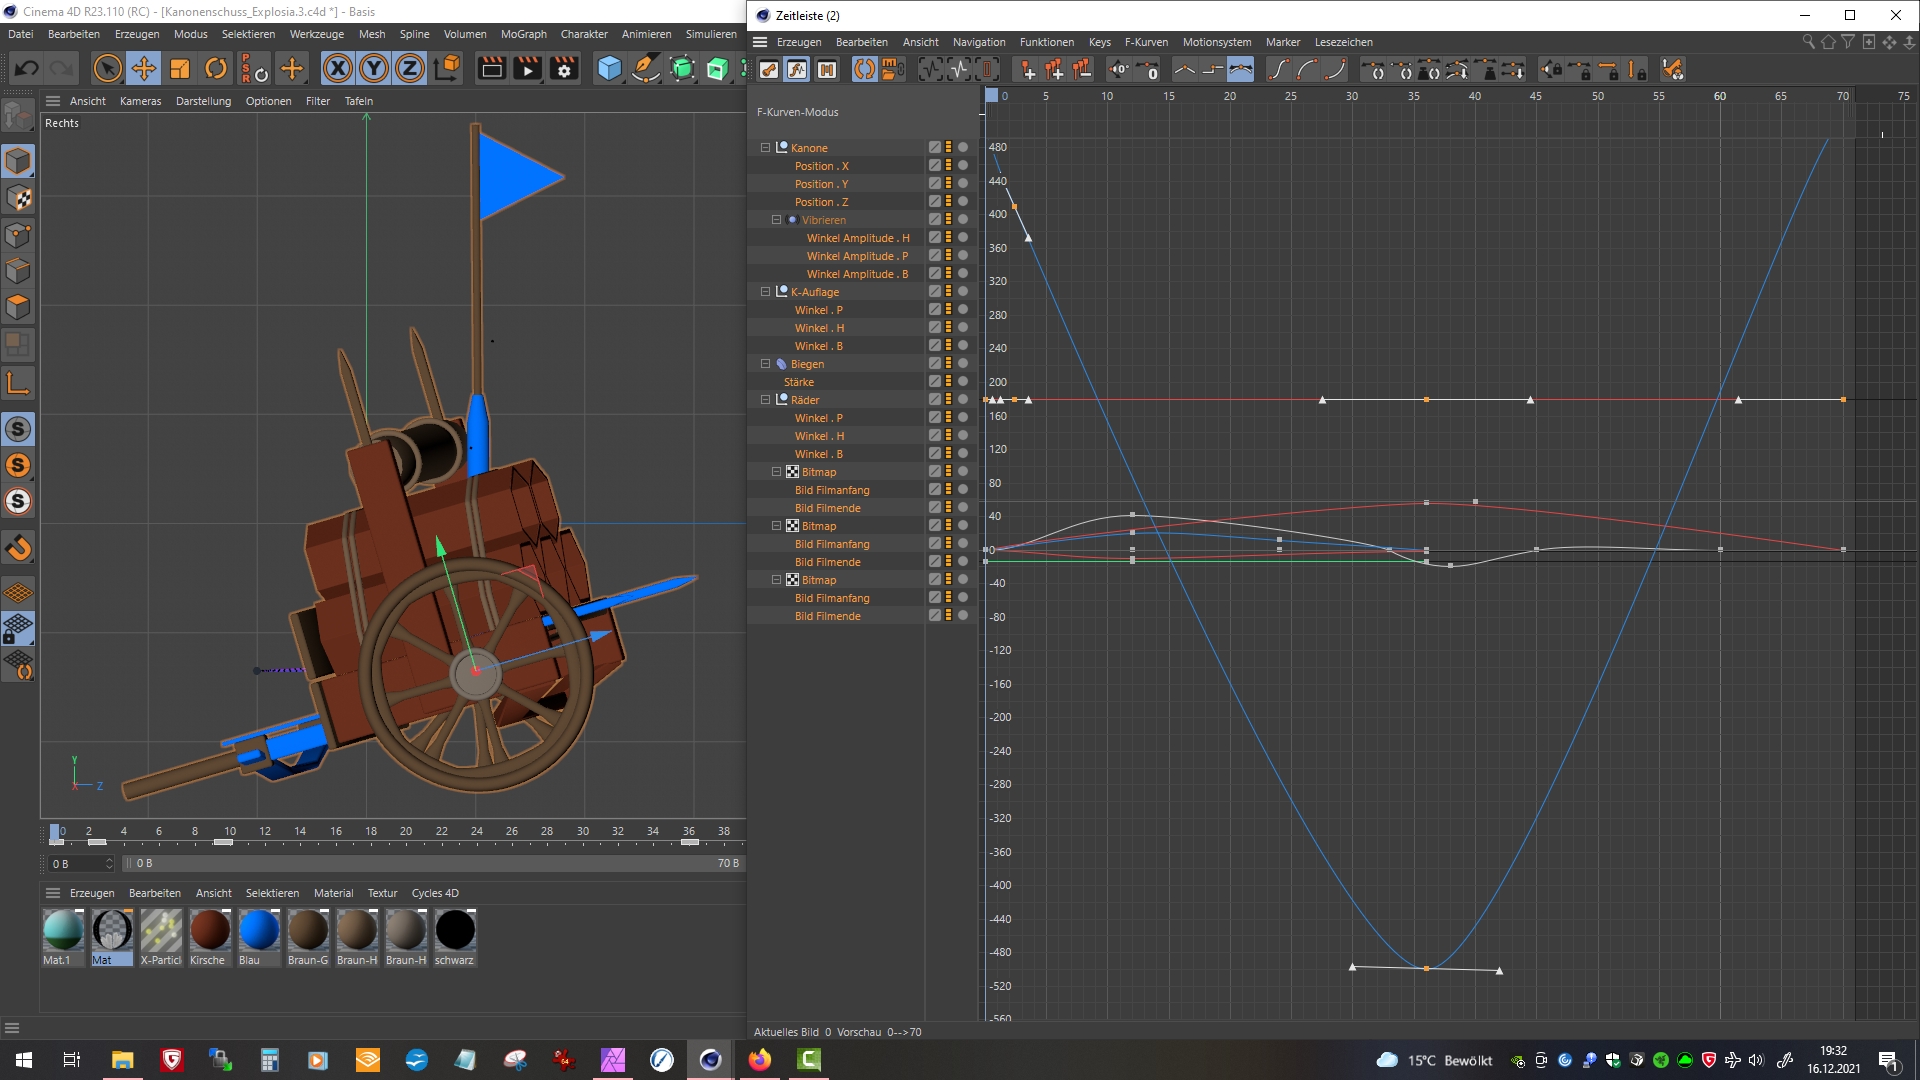The height and width of the screenshot is (1080, 1920).
Task: Click the search magnifier in Zeitleiste window
Action: coord(1808,42)
